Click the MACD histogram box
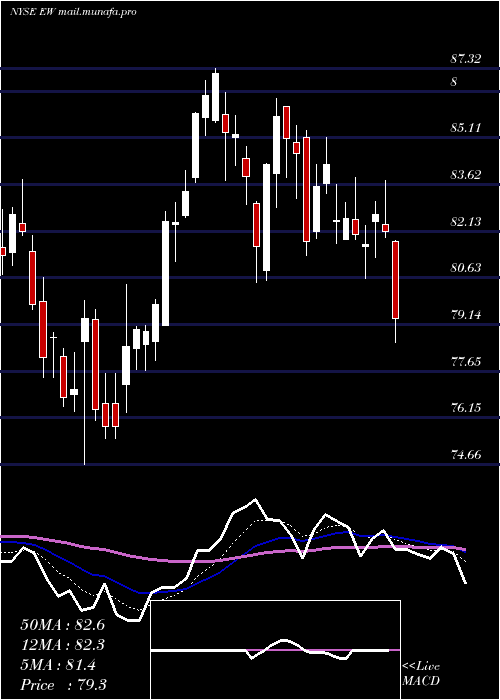This screenshot has width=500, height=700. [276, 650]
